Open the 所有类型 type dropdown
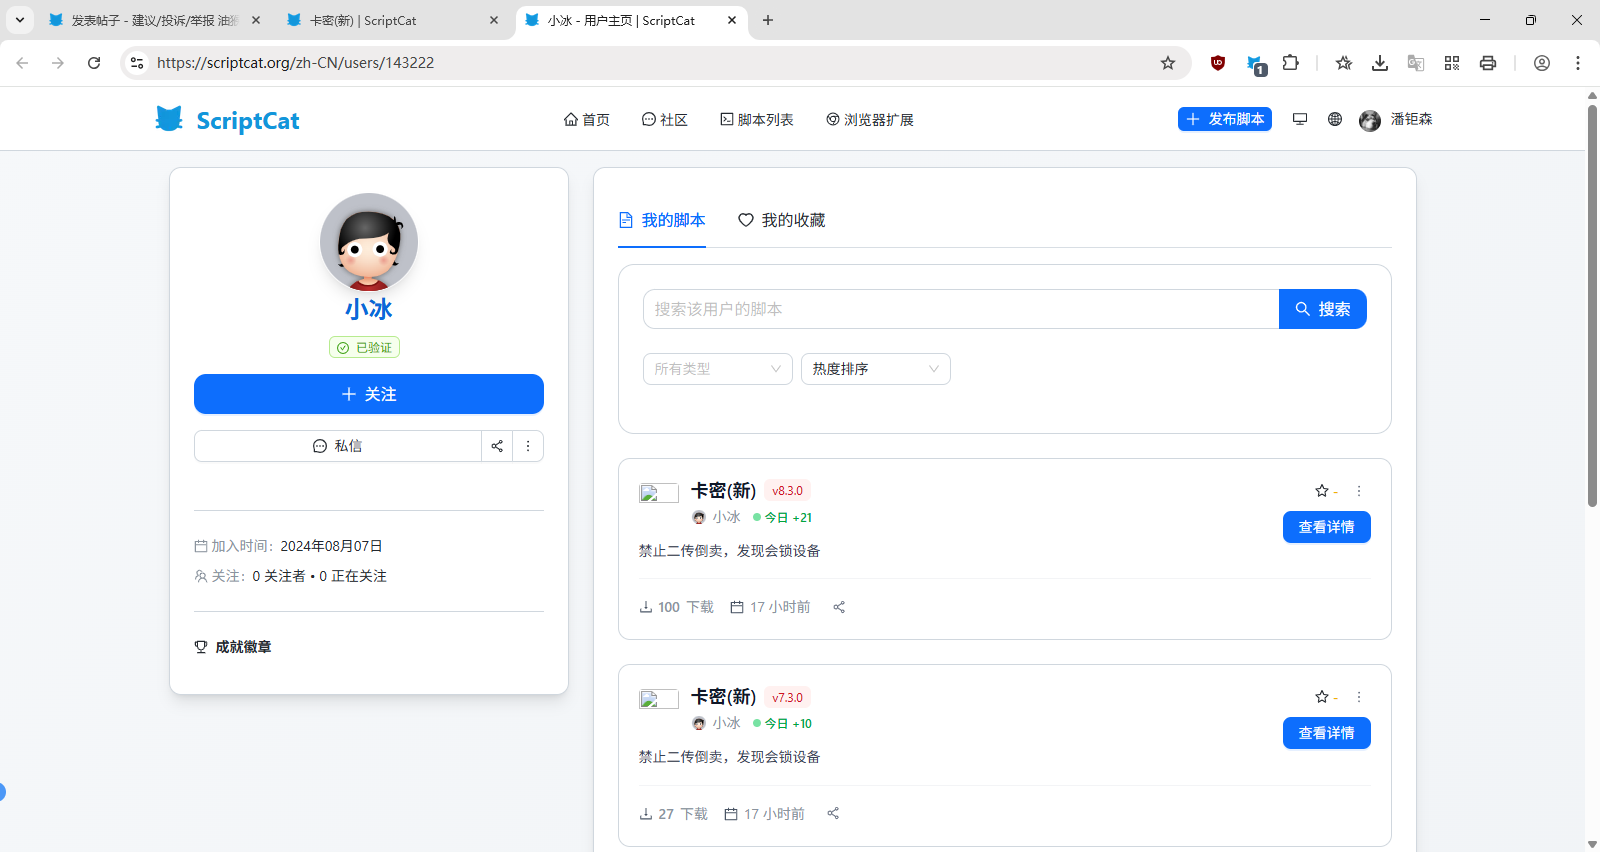Image resolution: width=1600 pixels, height=852 pixels. pos(718,369)
